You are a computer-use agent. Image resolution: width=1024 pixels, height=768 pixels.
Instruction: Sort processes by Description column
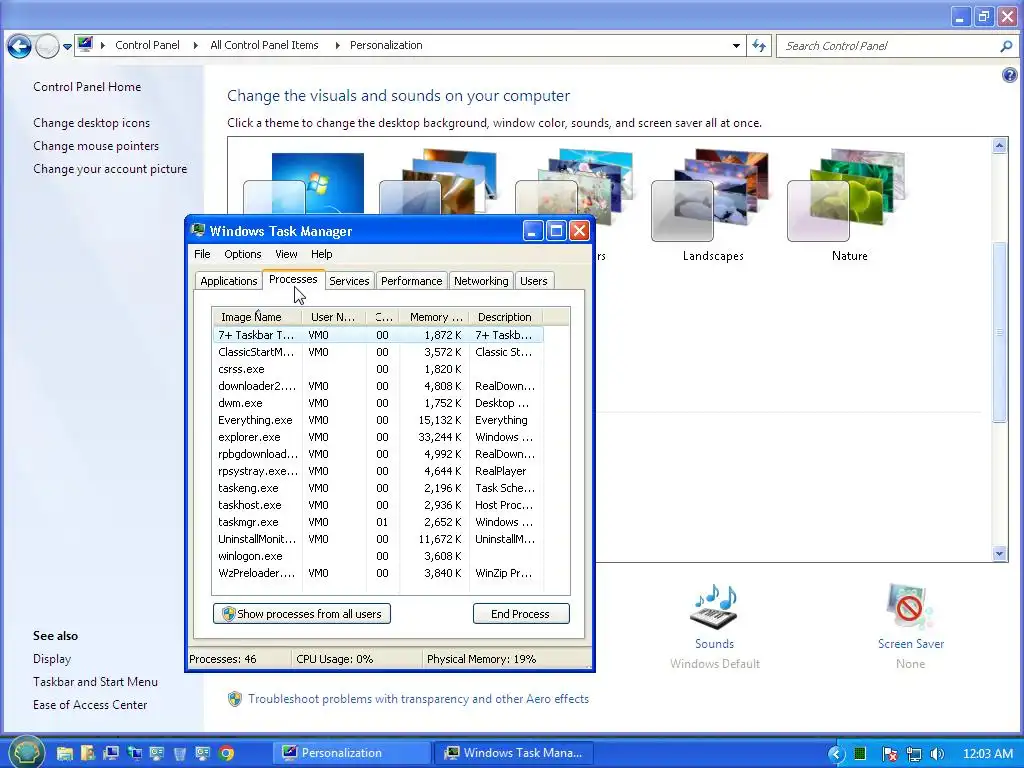[505, 317]
